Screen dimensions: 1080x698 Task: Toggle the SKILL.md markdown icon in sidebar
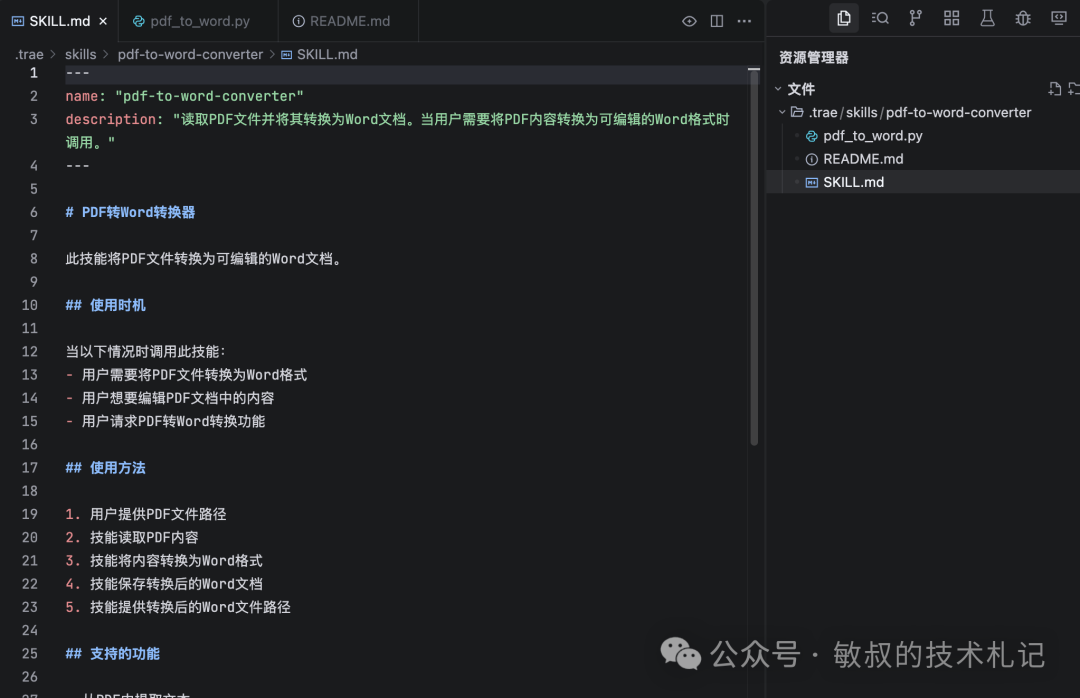point(810,181)
